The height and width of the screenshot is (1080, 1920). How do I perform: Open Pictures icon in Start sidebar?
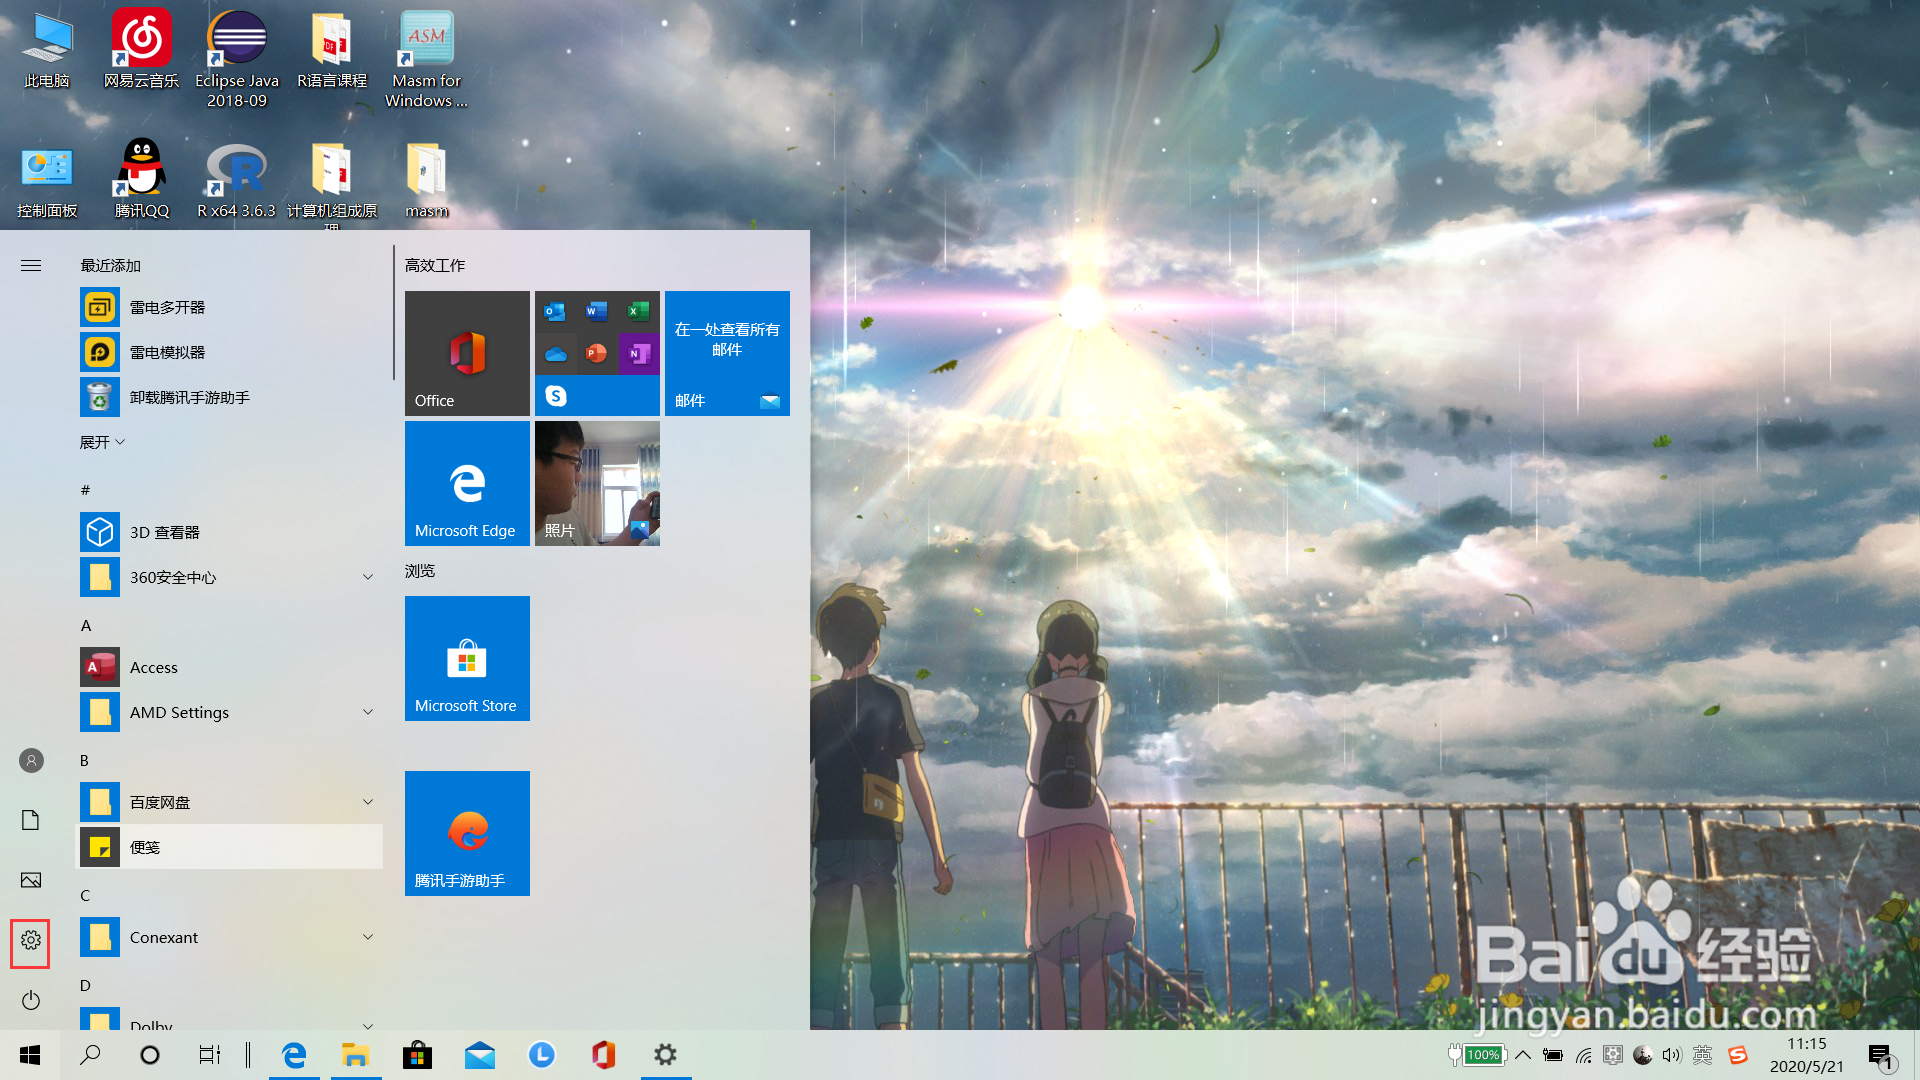(x=31, y=880)
